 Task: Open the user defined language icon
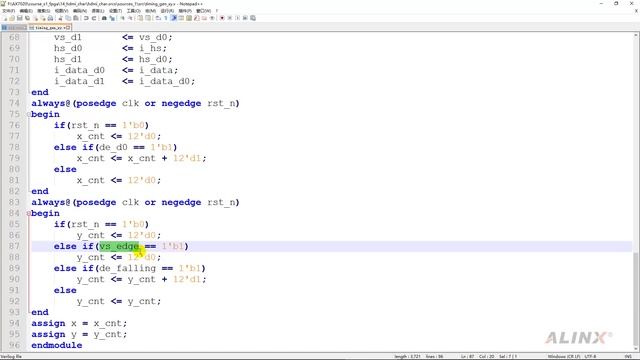[x=181, y=18]
